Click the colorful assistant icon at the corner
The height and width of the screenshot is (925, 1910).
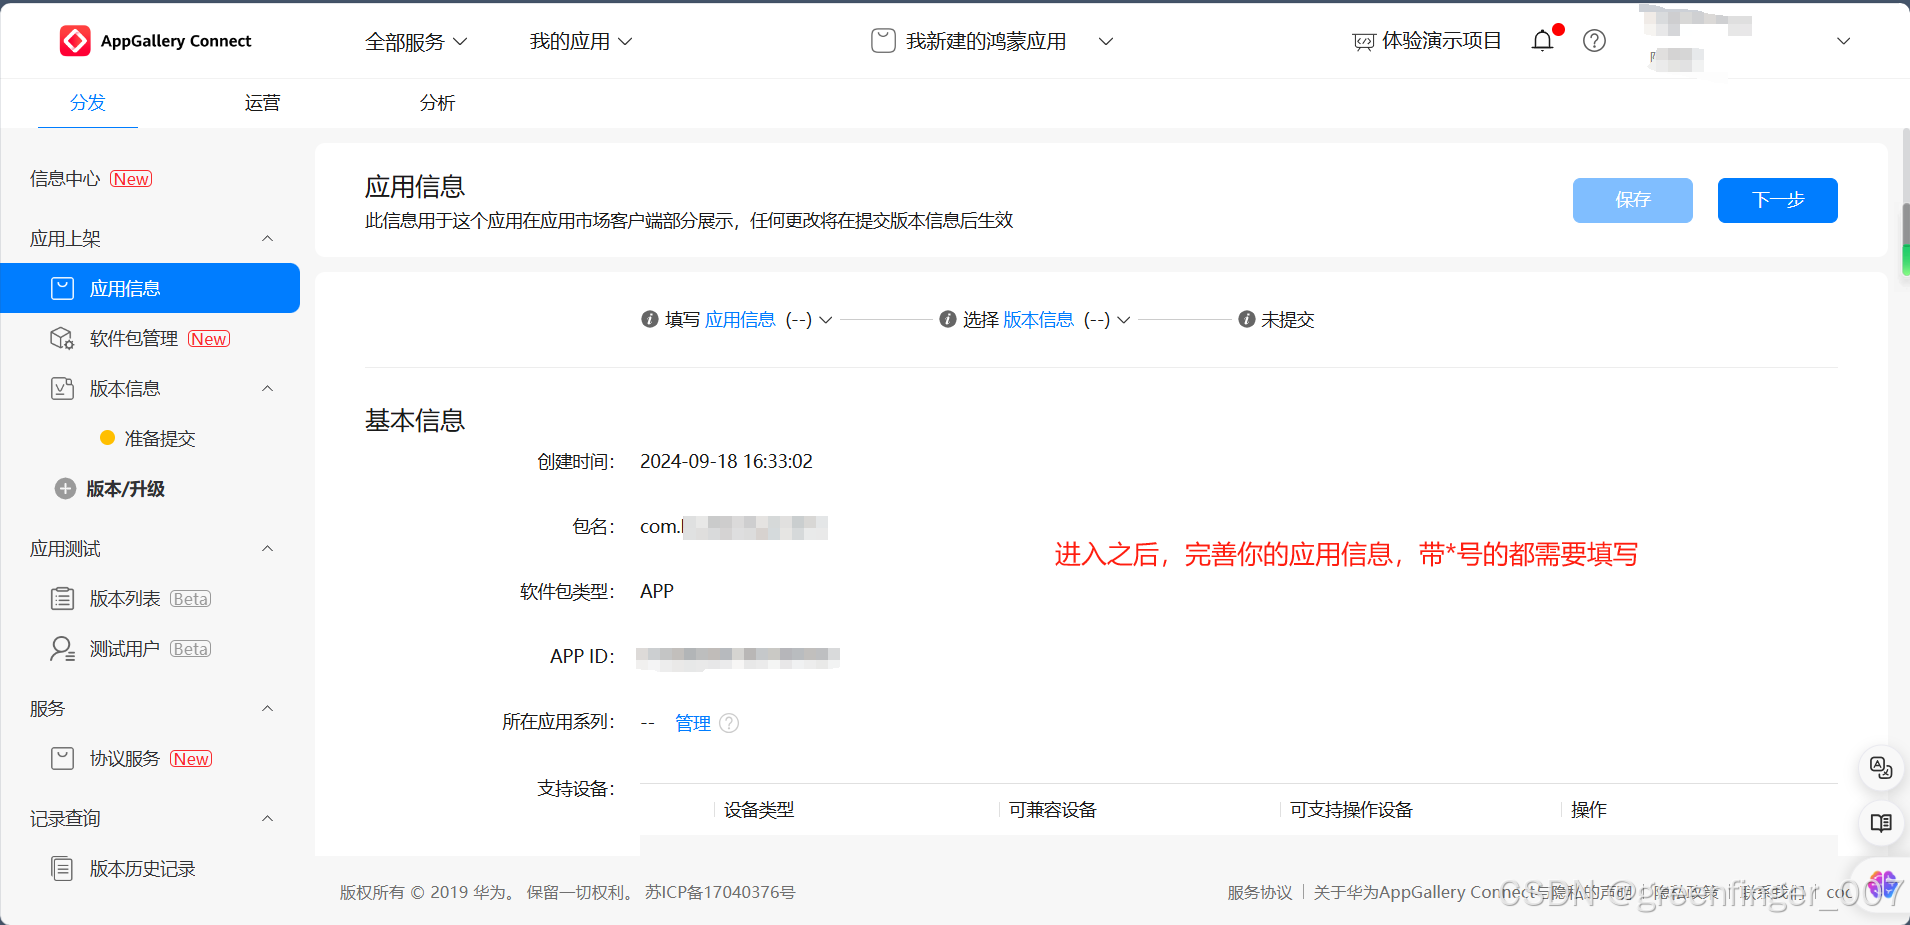coord(1881,885)
